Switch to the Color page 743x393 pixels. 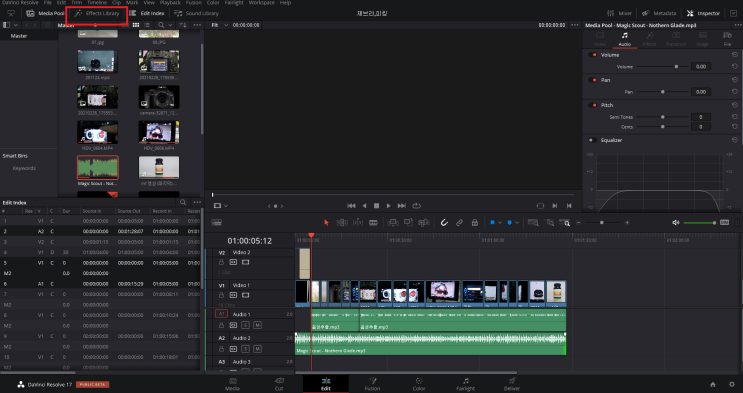[x=419, y=384]
